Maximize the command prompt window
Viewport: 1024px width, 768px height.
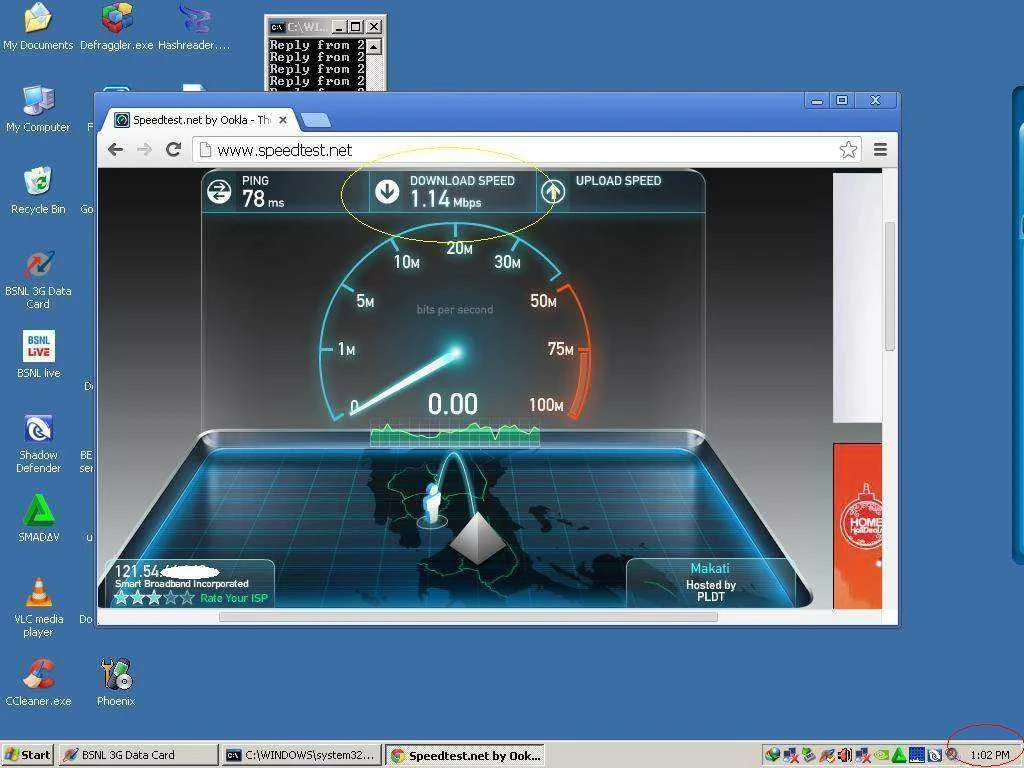(x=355, y=27)
